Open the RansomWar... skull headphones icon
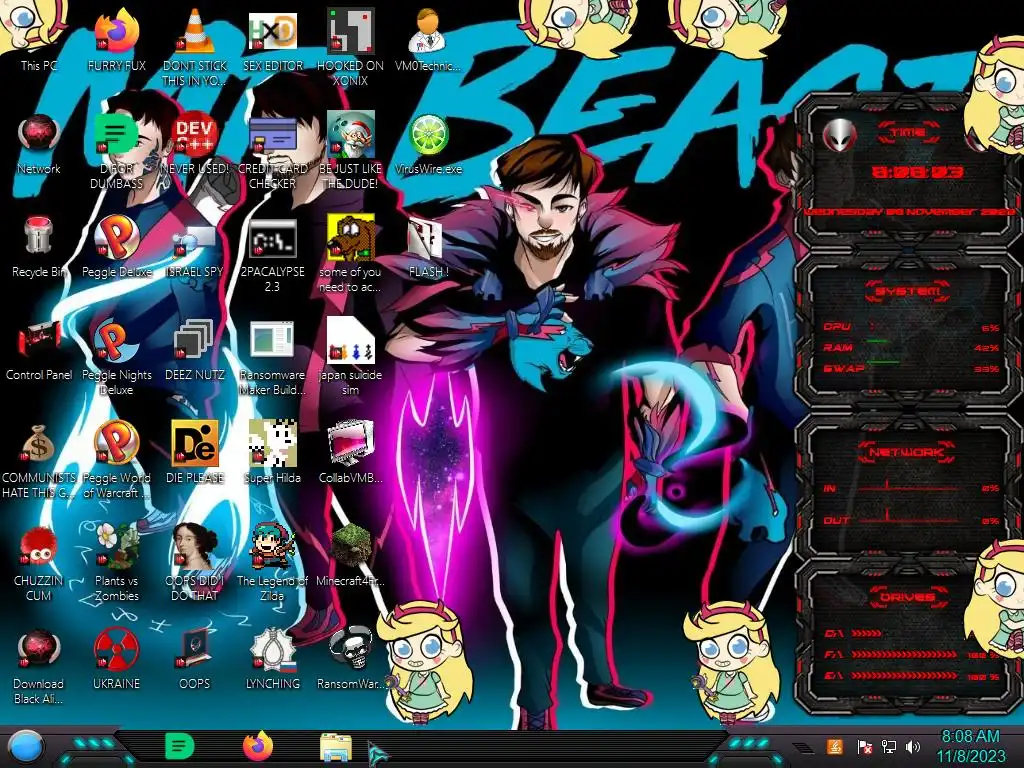Screen dimensions: 1024x768 (x=350, y=658)
